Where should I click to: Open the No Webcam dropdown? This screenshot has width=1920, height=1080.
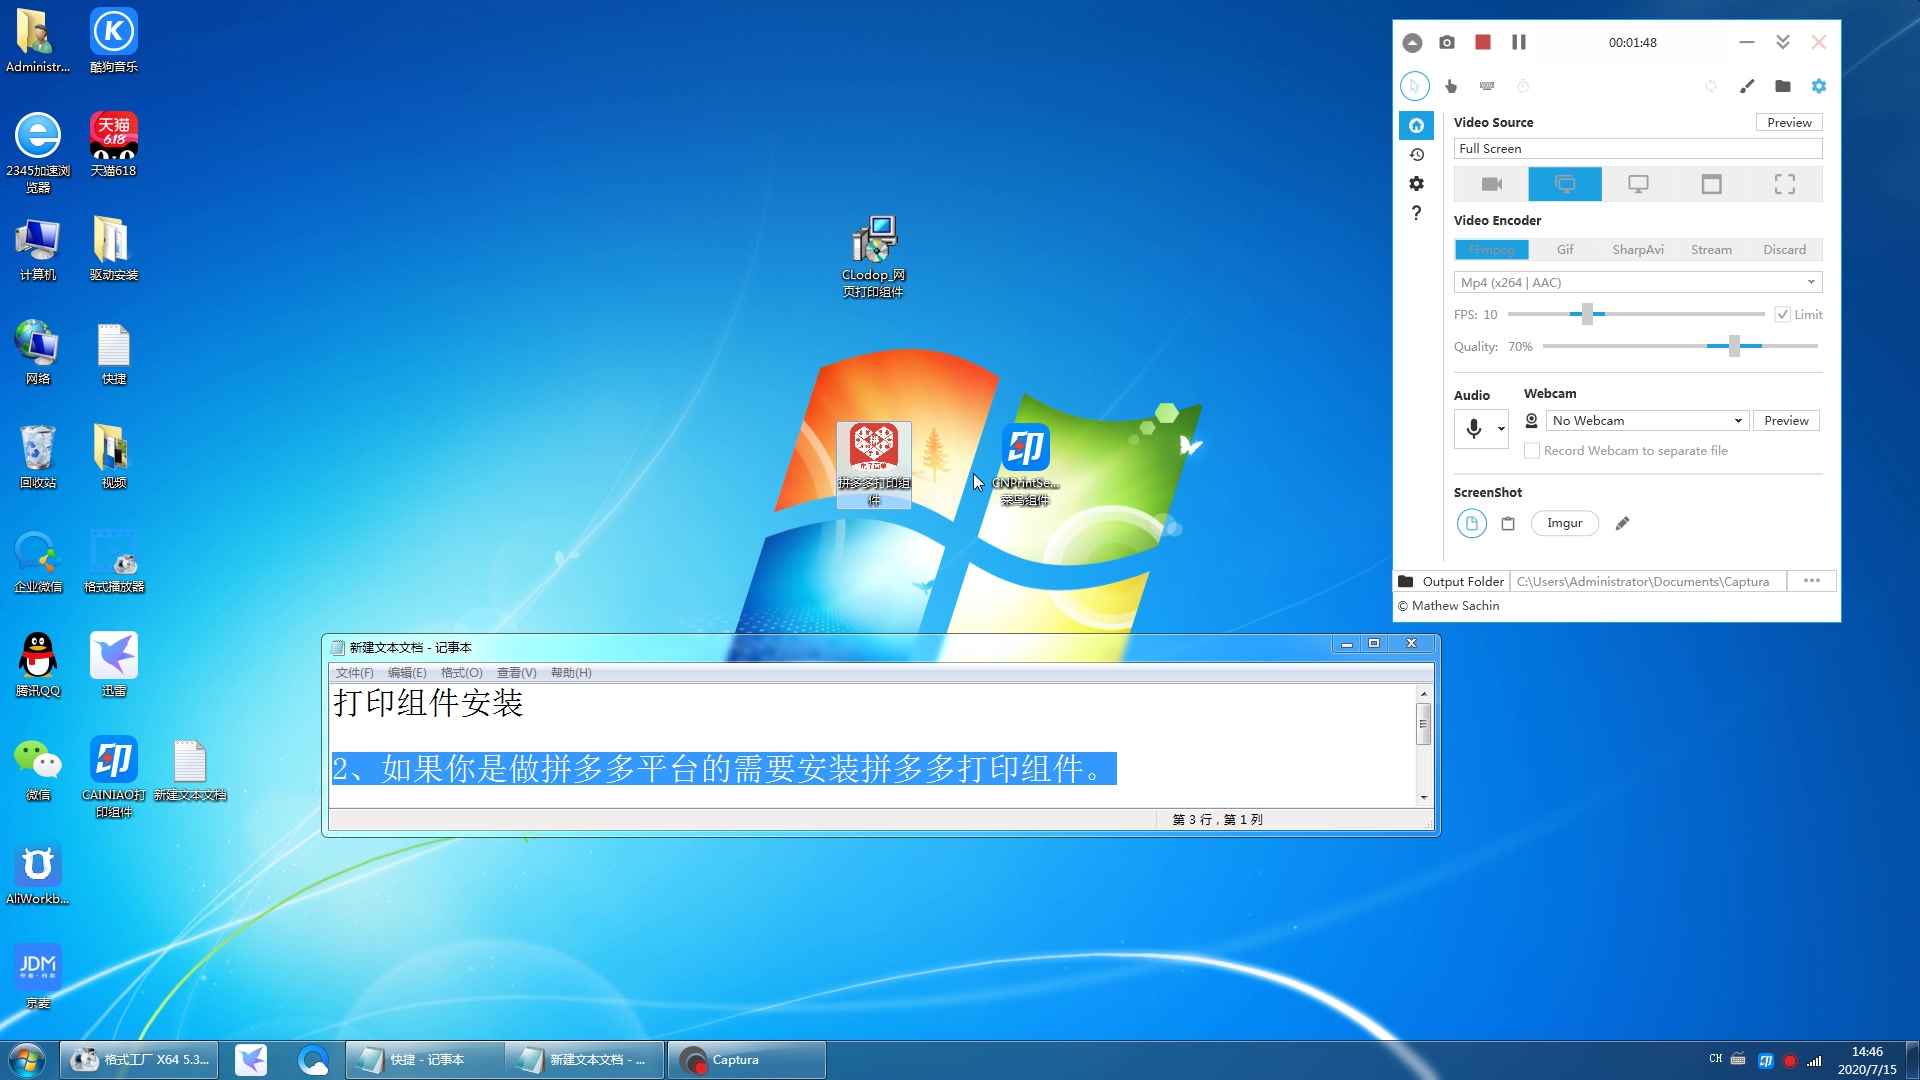click(x=1647, y=420)
